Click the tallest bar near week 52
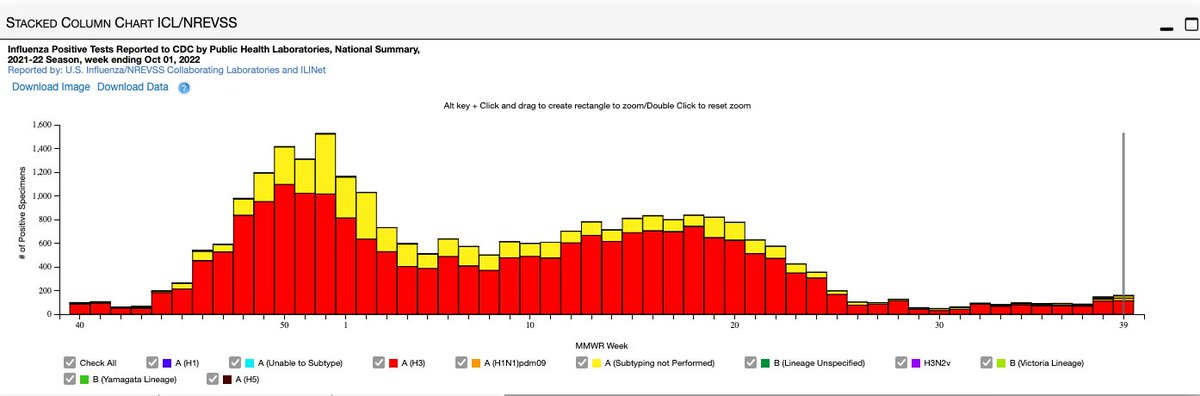The width and height of the screenshot is (1200, 396). coord(325,224)
